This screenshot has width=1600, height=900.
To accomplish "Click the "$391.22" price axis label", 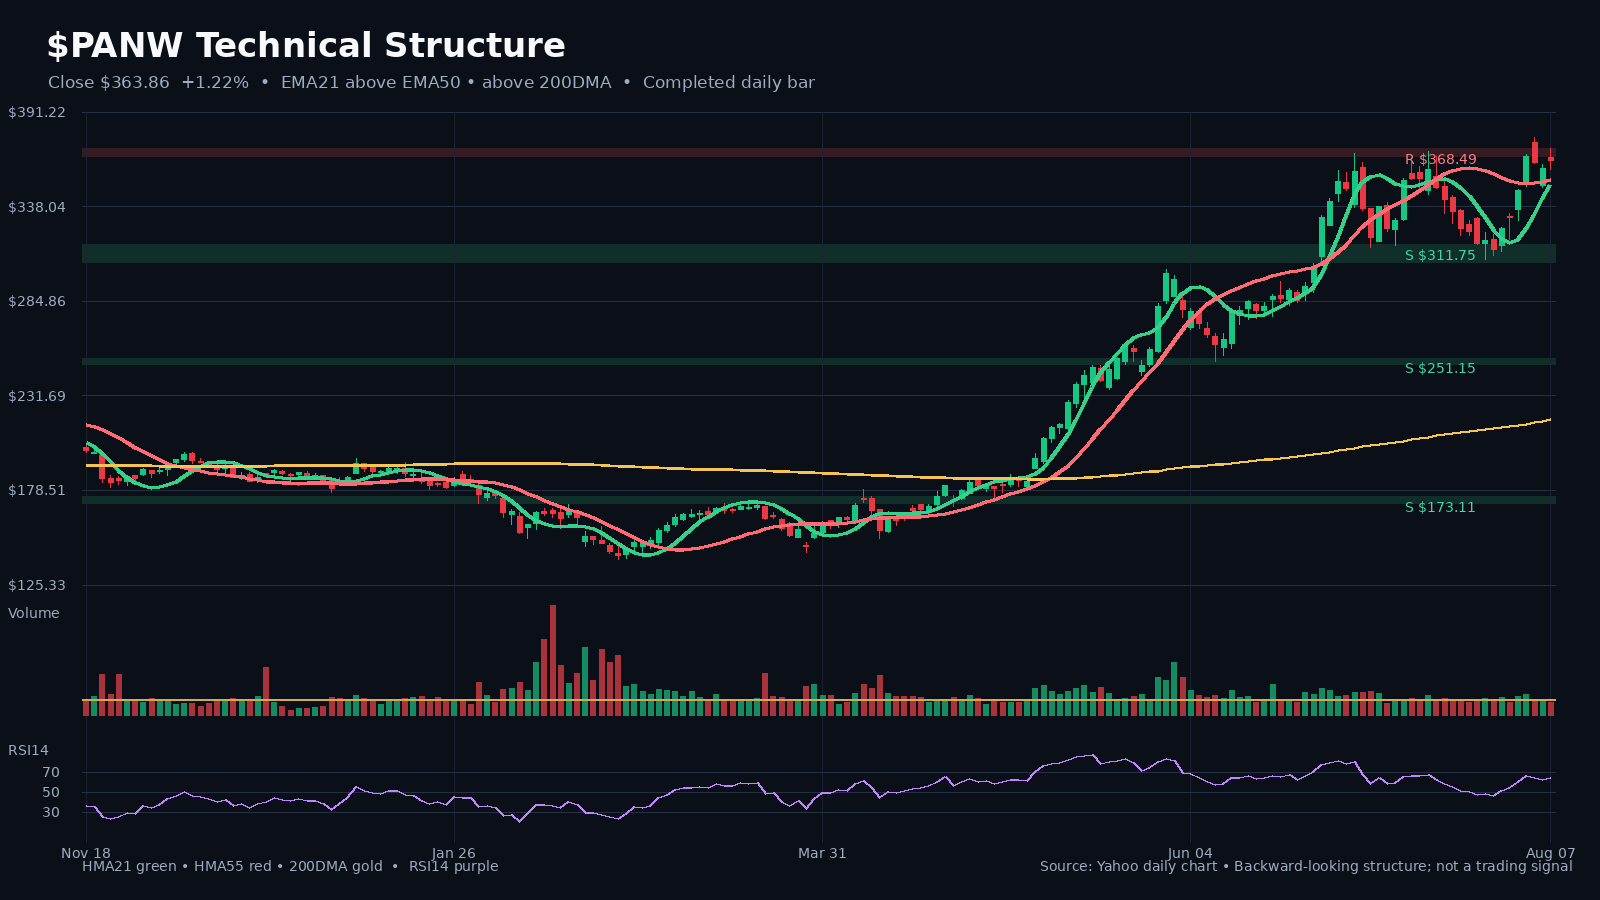I will point(37,112).
